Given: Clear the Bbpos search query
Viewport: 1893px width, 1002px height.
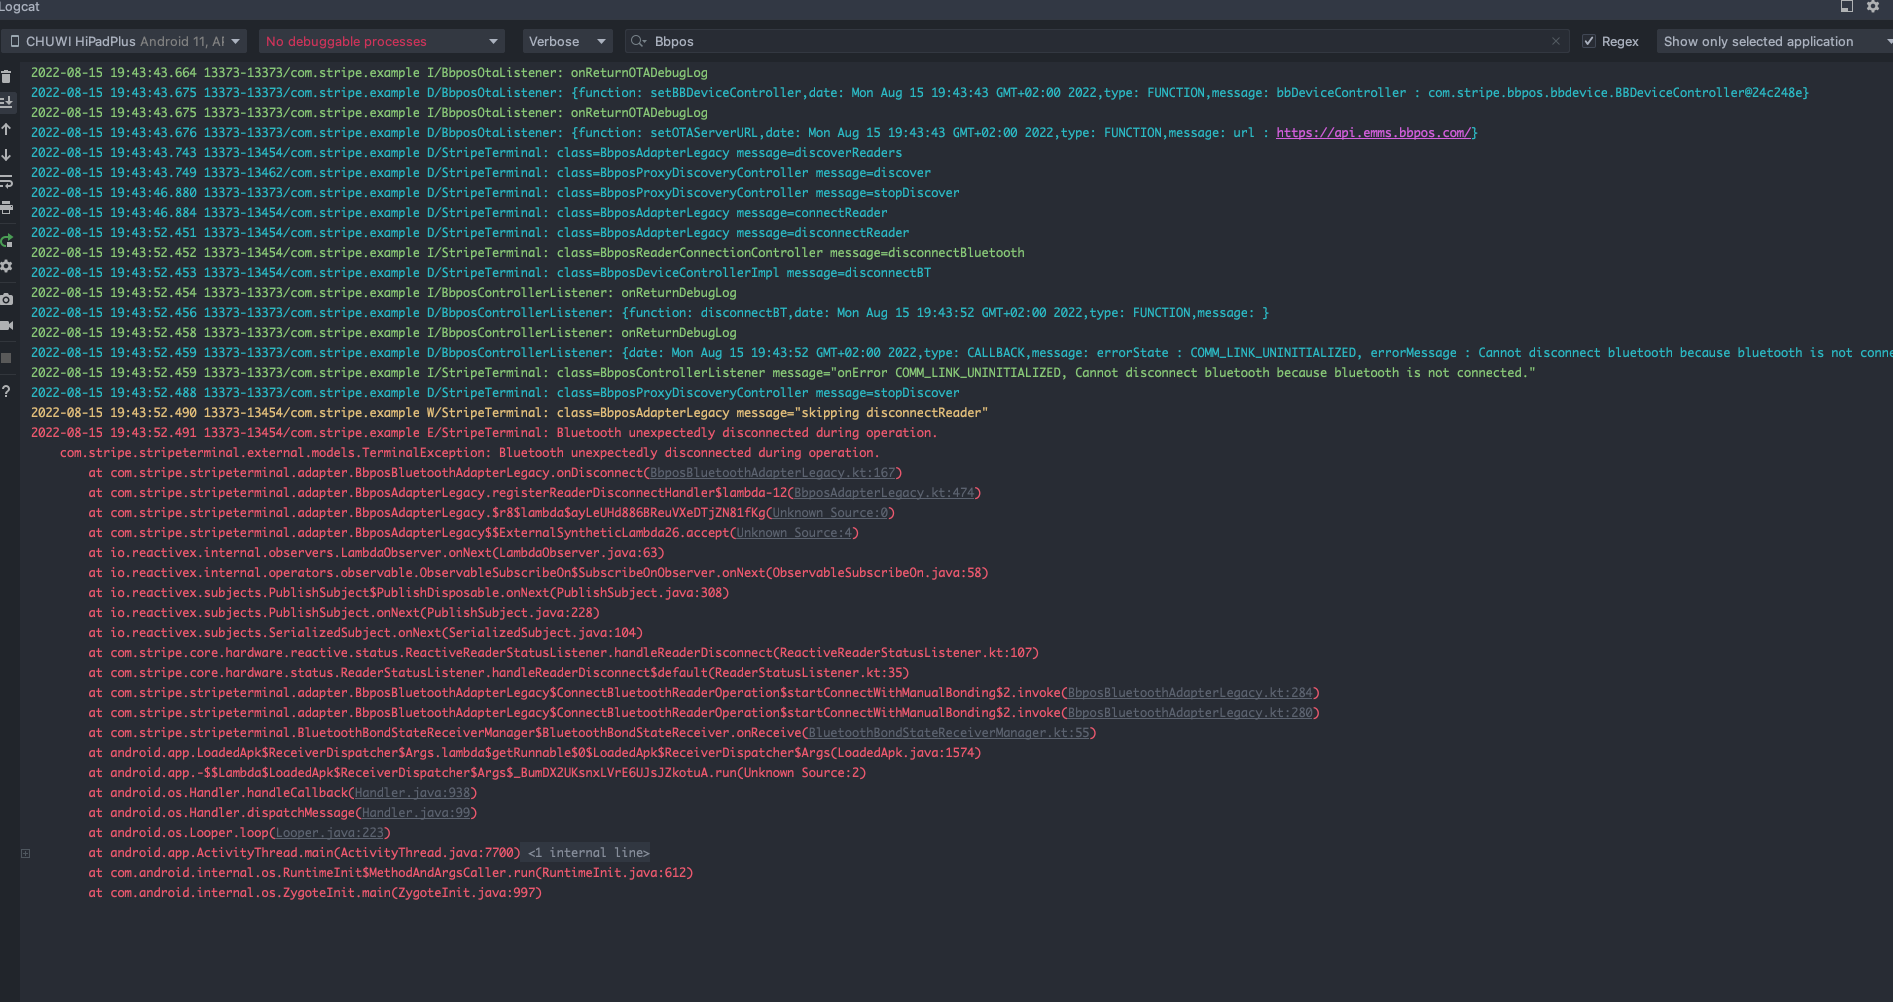Looking at the screenshot, I should pos(1556,41).
